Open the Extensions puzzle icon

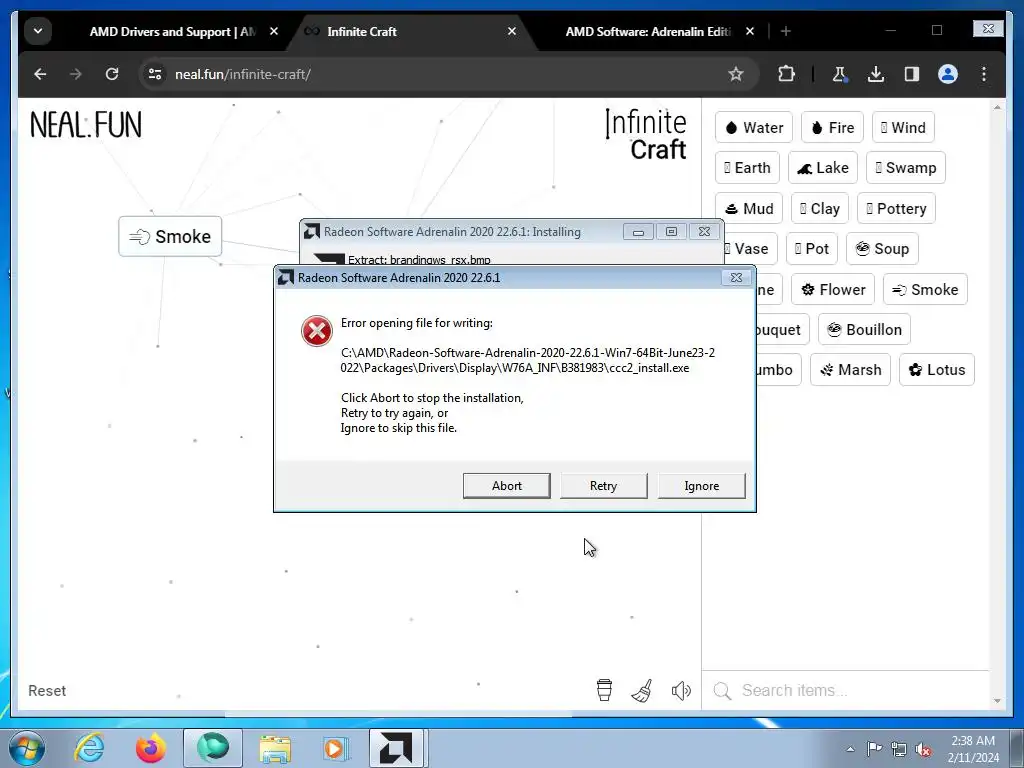click(786, 74)
